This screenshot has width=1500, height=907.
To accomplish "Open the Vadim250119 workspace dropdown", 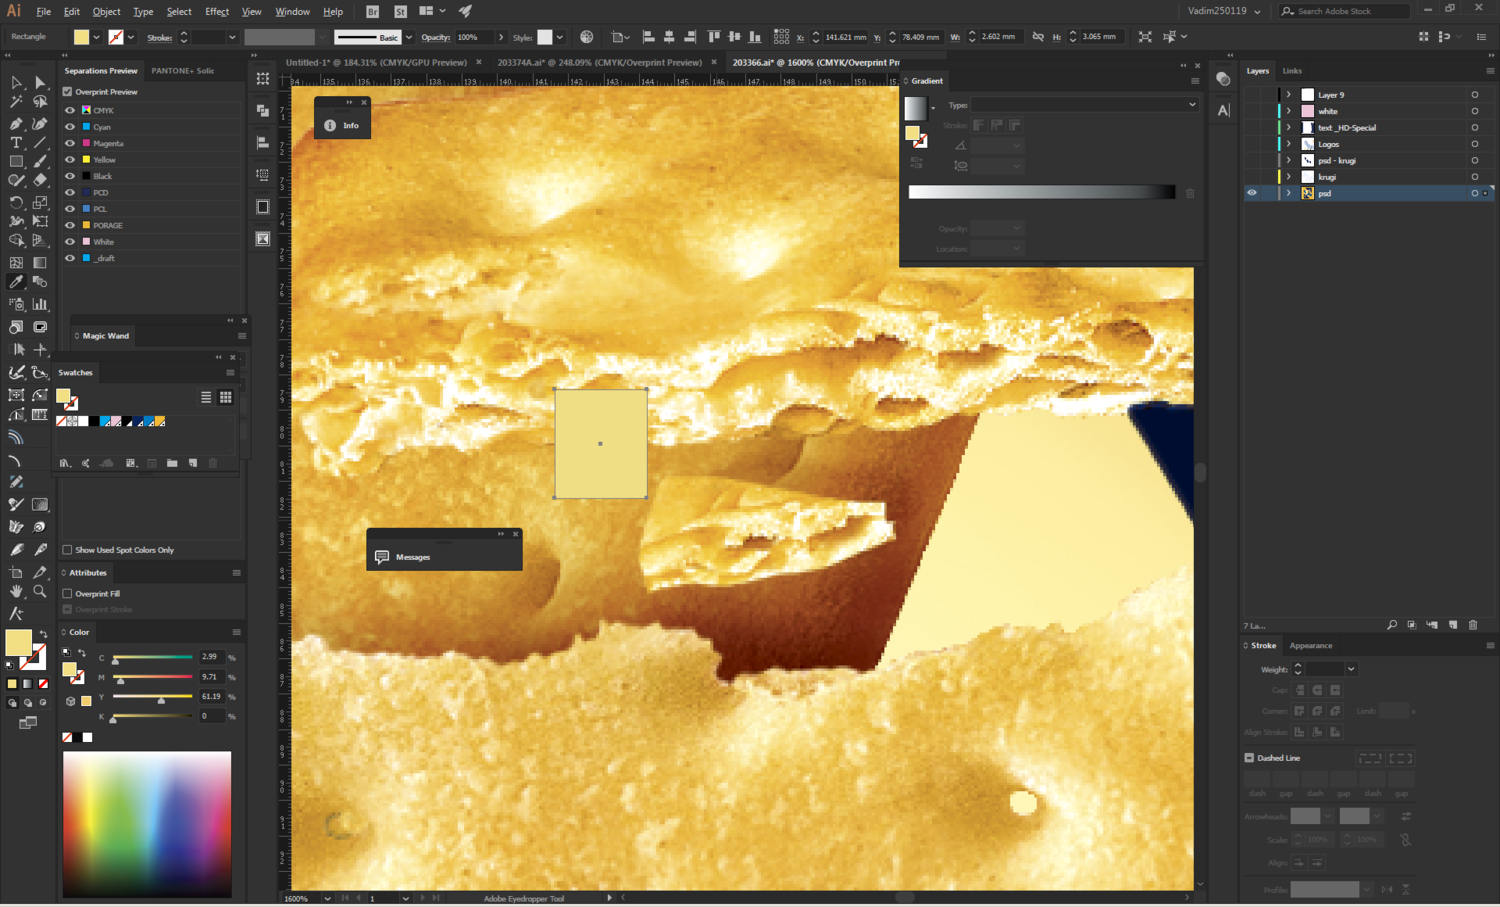I will [1224, 11].
